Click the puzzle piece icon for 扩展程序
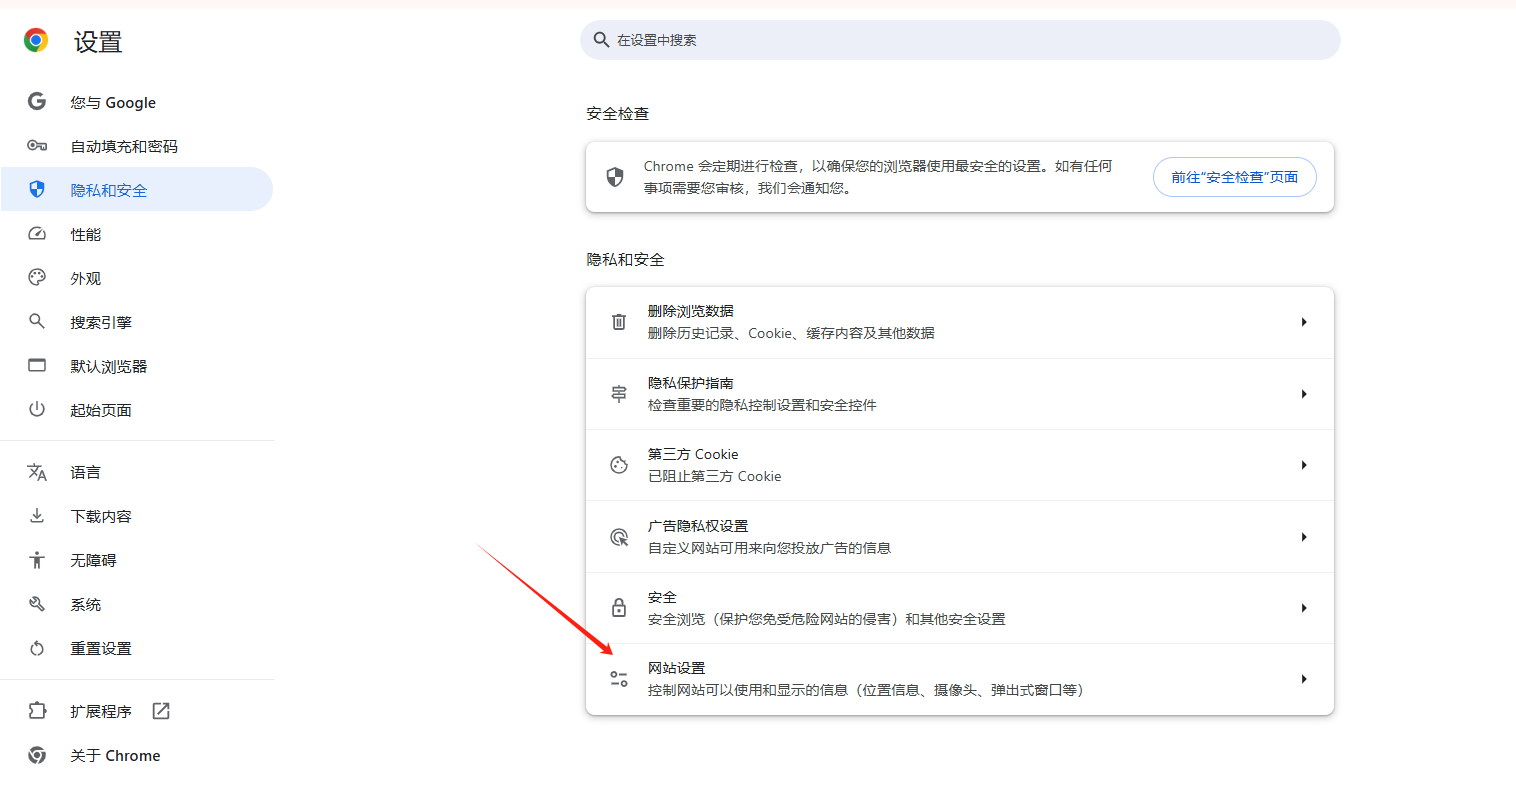The width and height of the screenshot is (1516, 811). click(37, 711)
